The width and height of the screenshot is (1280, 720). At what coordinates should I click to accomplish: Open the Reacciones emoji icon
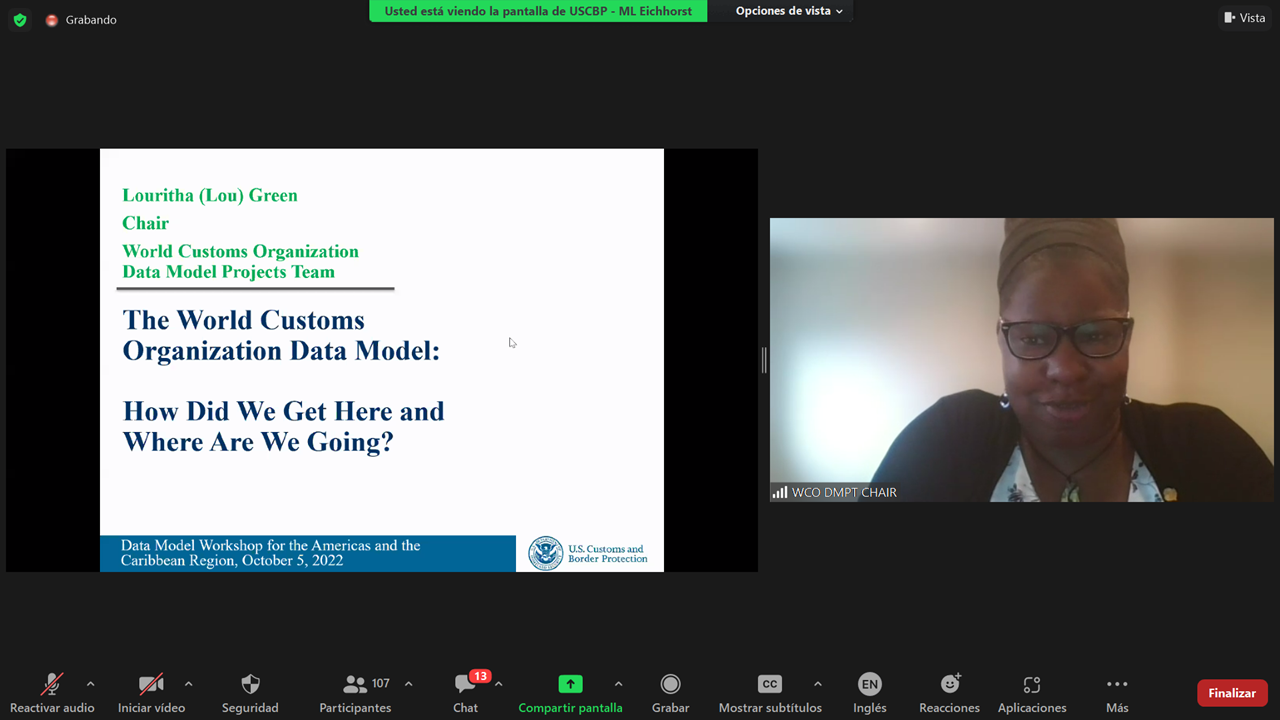point(950,684)
